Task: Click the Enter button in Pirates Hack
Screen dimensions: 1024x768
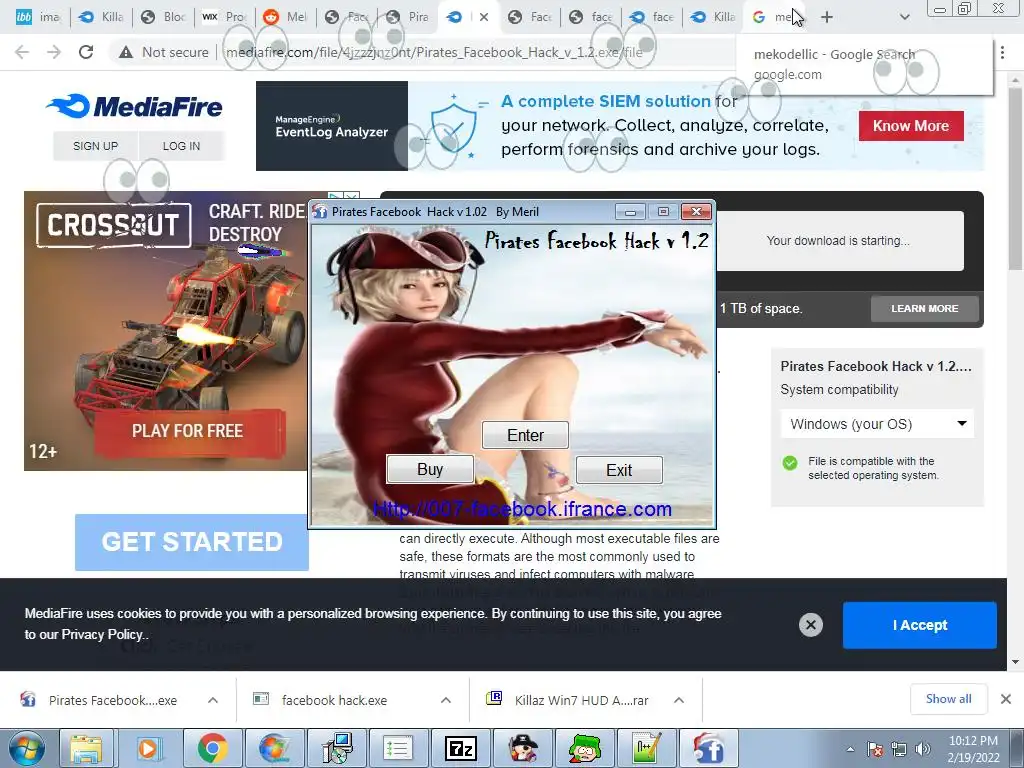Action: (525, 435)
